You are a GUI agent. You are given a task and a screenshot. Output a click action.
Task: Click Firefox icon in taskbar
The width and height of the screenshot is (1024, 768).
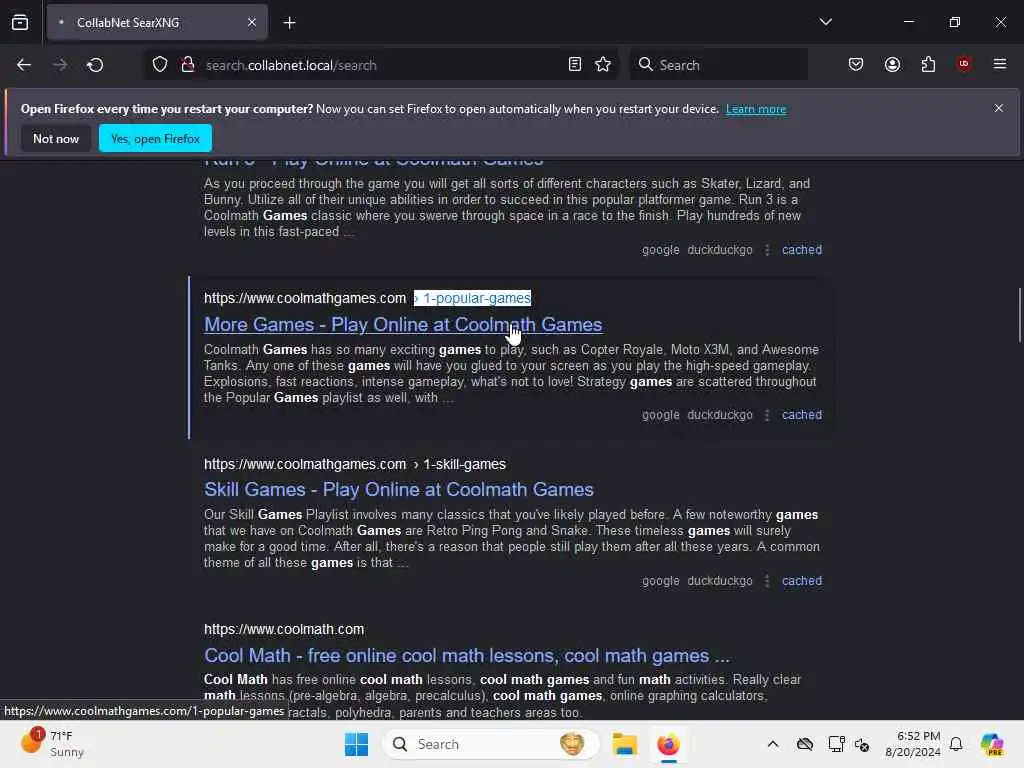coord(668,744)
